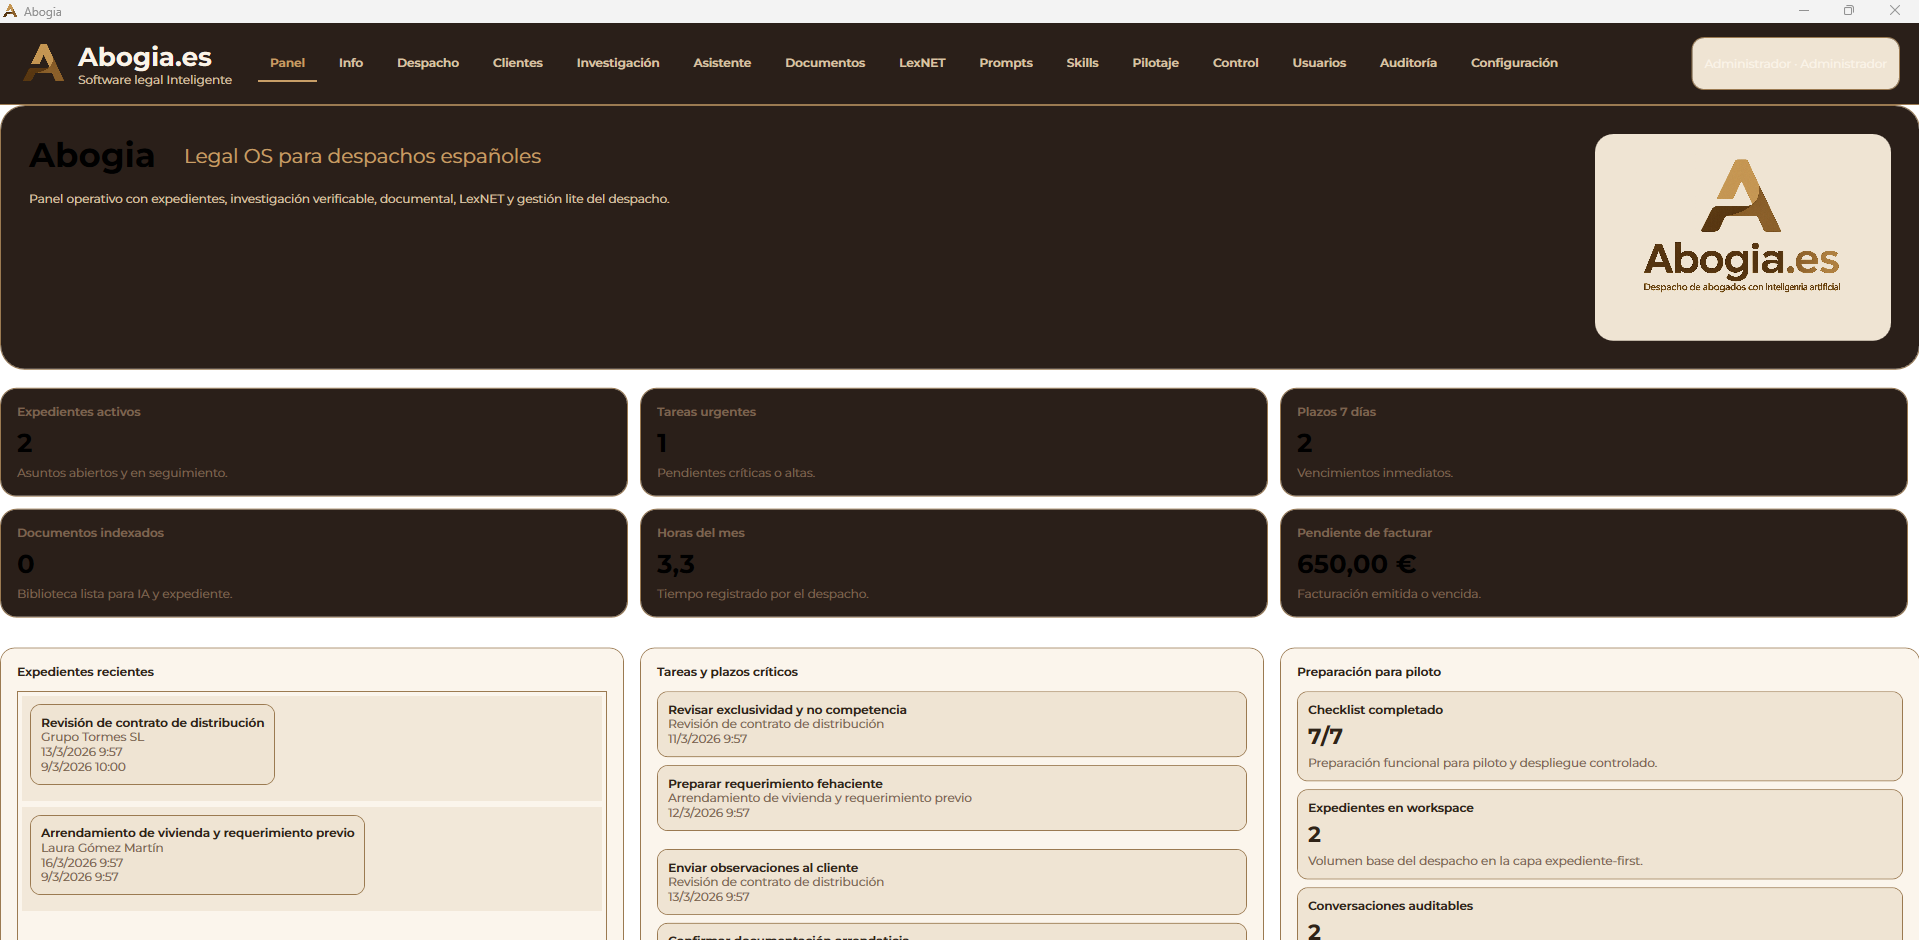Image resolution: width=1919 pixels, height=940 pixels.
Task: Go to the Investigación section
Action: click(617, 63)
